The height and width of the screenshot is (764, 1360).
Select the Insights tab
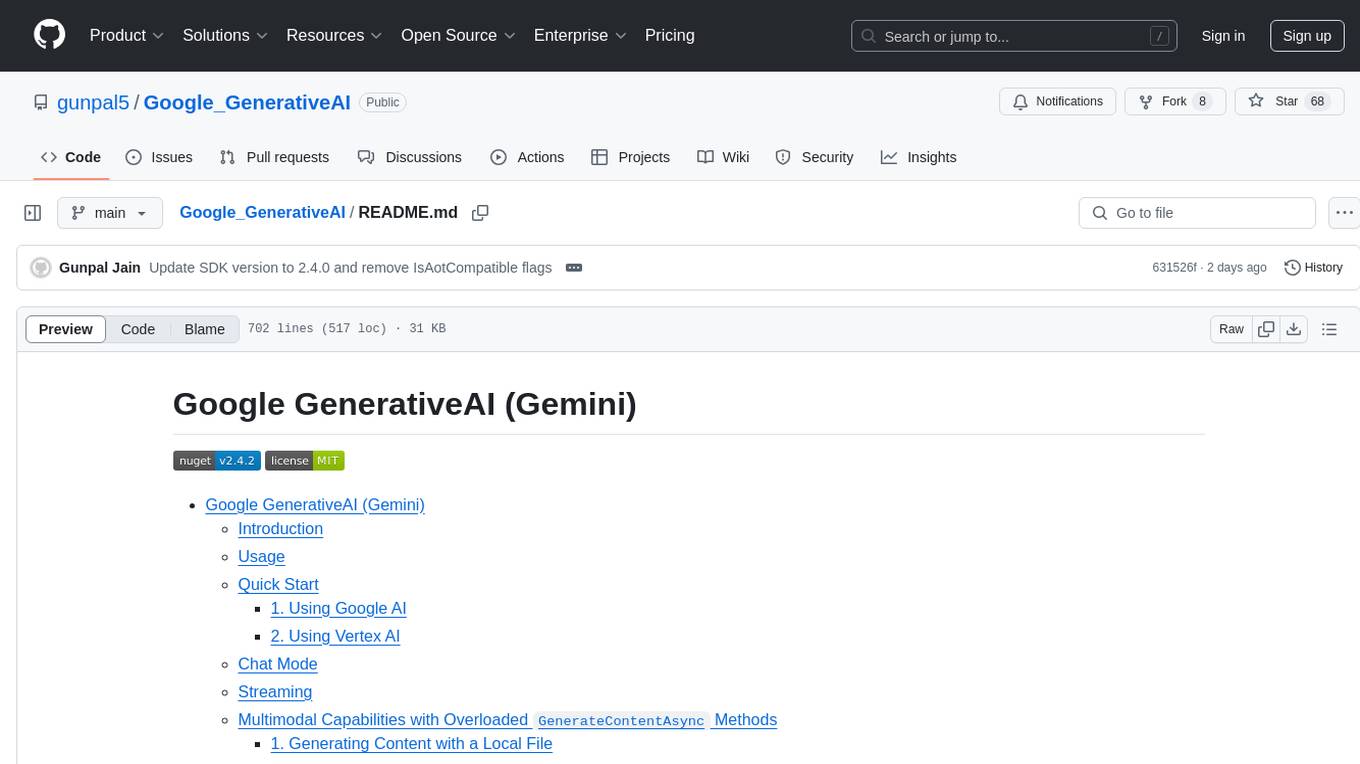click(x=918, y=157)
